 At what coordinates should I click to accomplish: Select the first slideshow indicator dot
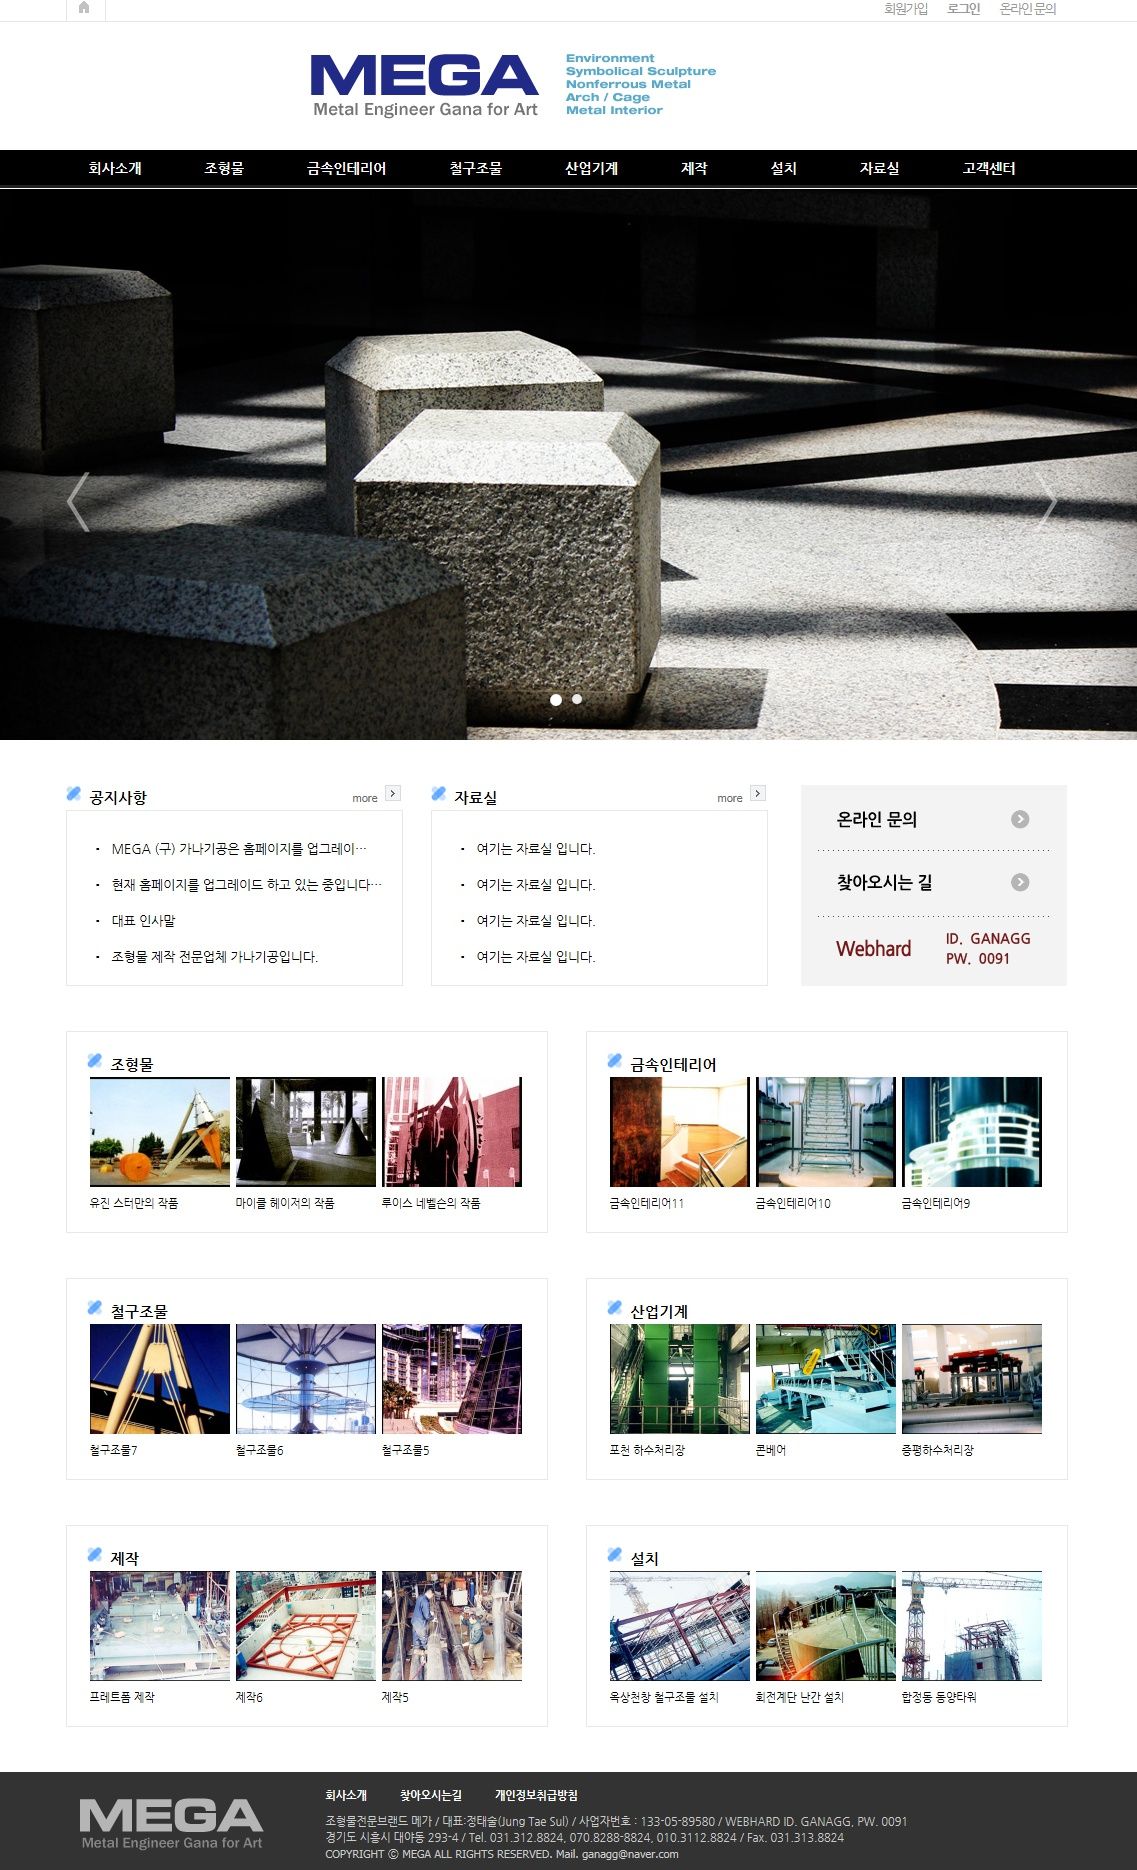click(556, 699)
